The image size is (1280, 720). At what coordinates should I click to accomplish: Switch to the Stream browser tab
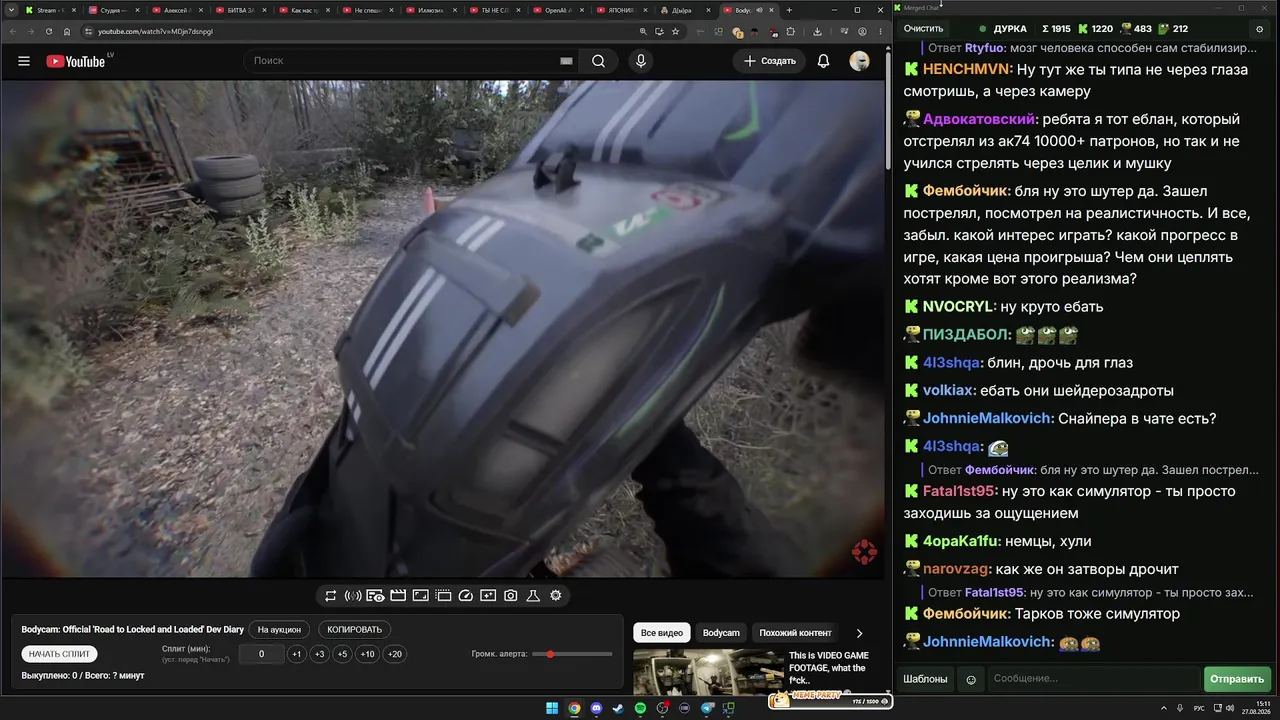50,10
